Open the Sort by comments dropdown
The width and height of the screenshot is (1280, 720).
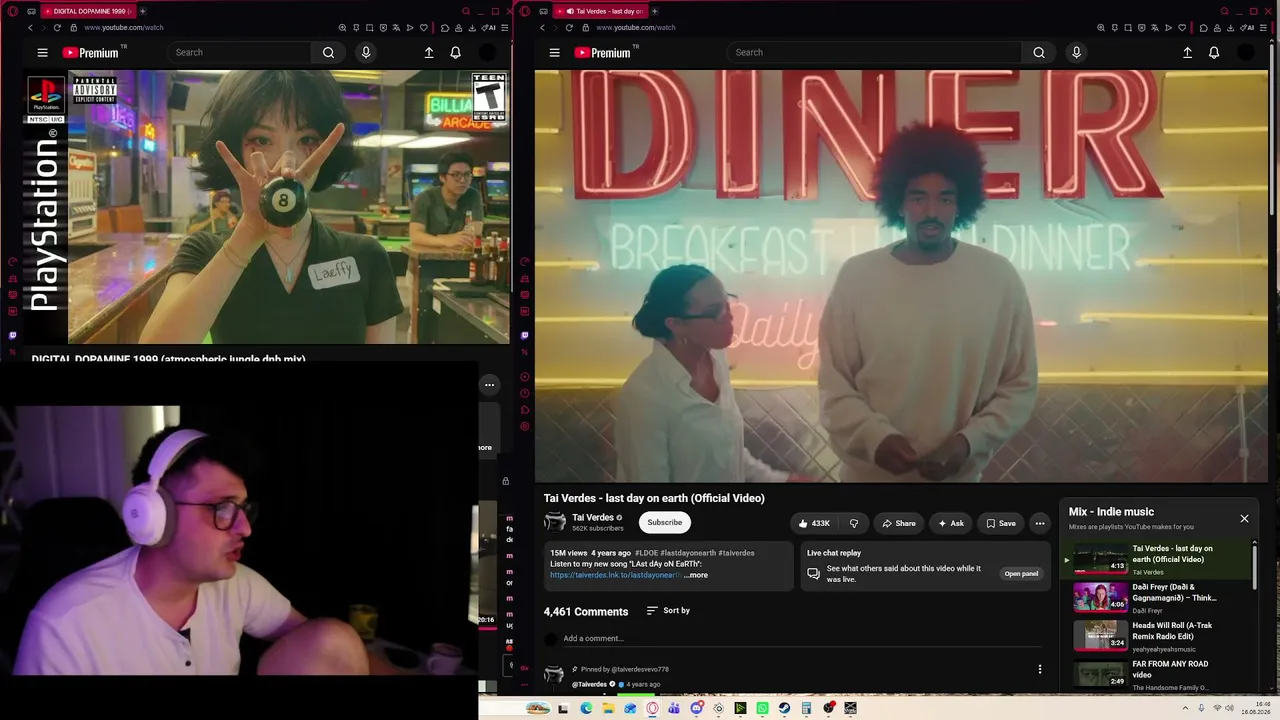pos(668,611)
